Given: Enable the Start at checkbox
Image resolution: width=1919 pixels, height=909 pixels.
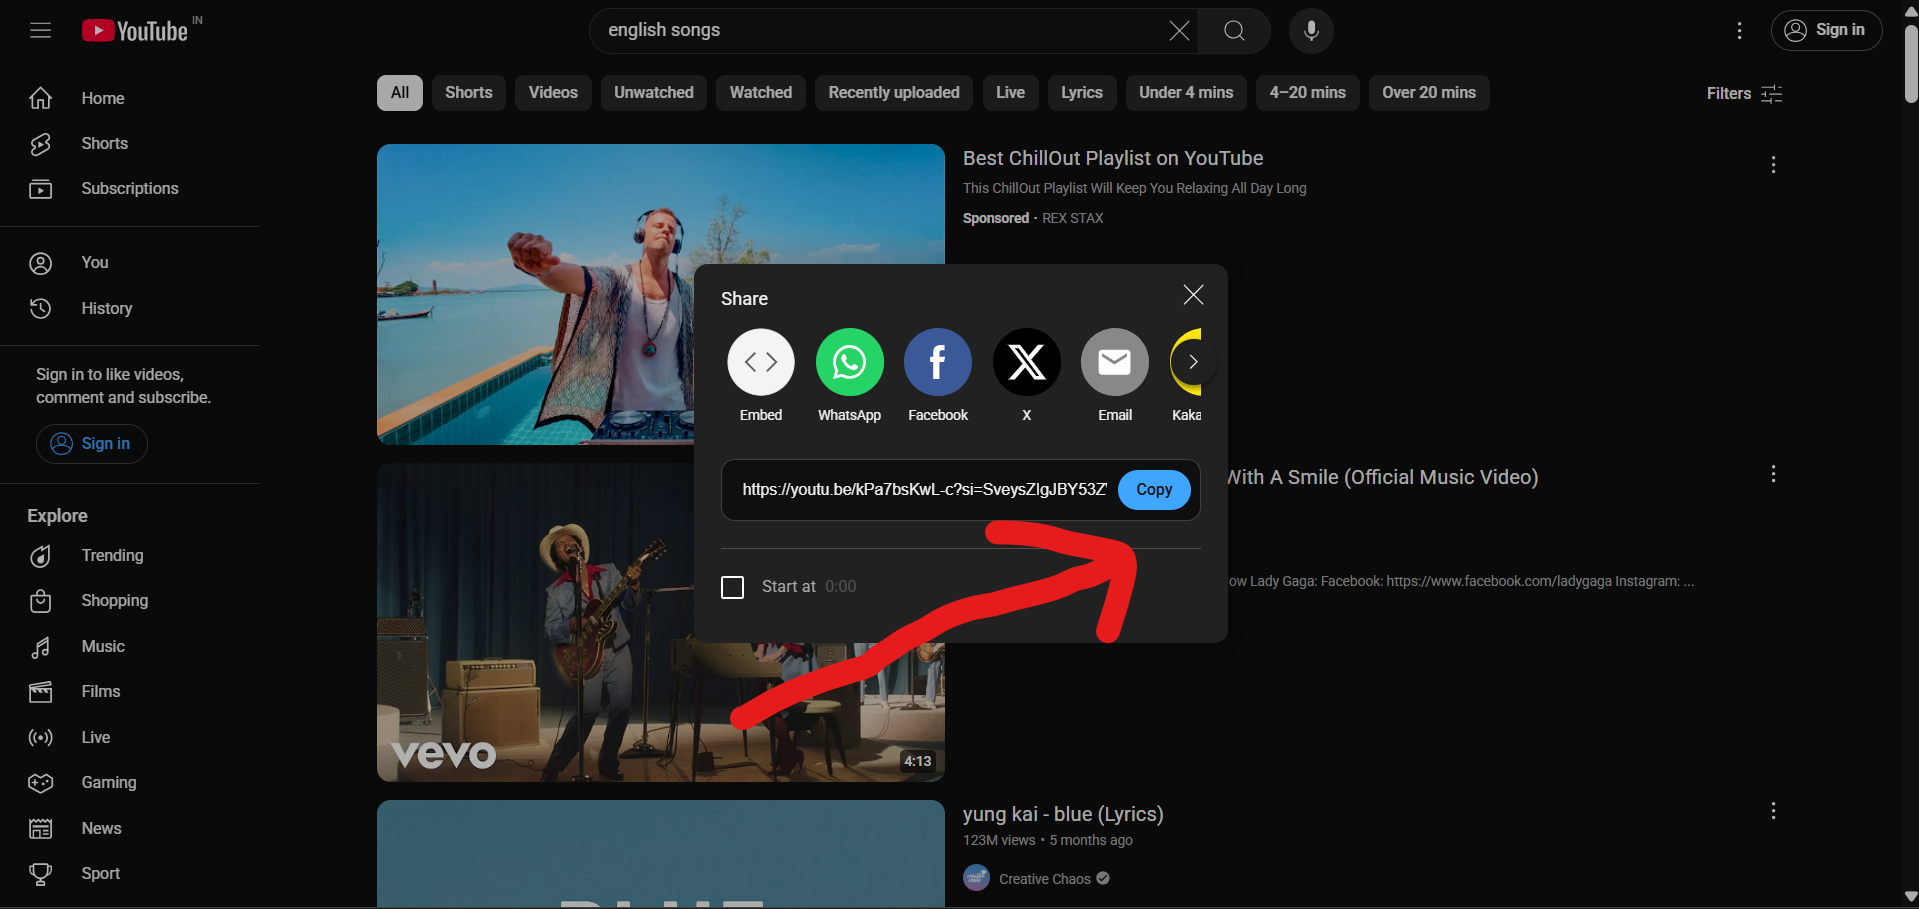Looking at the screenshot, I should [x=733, y=587].
